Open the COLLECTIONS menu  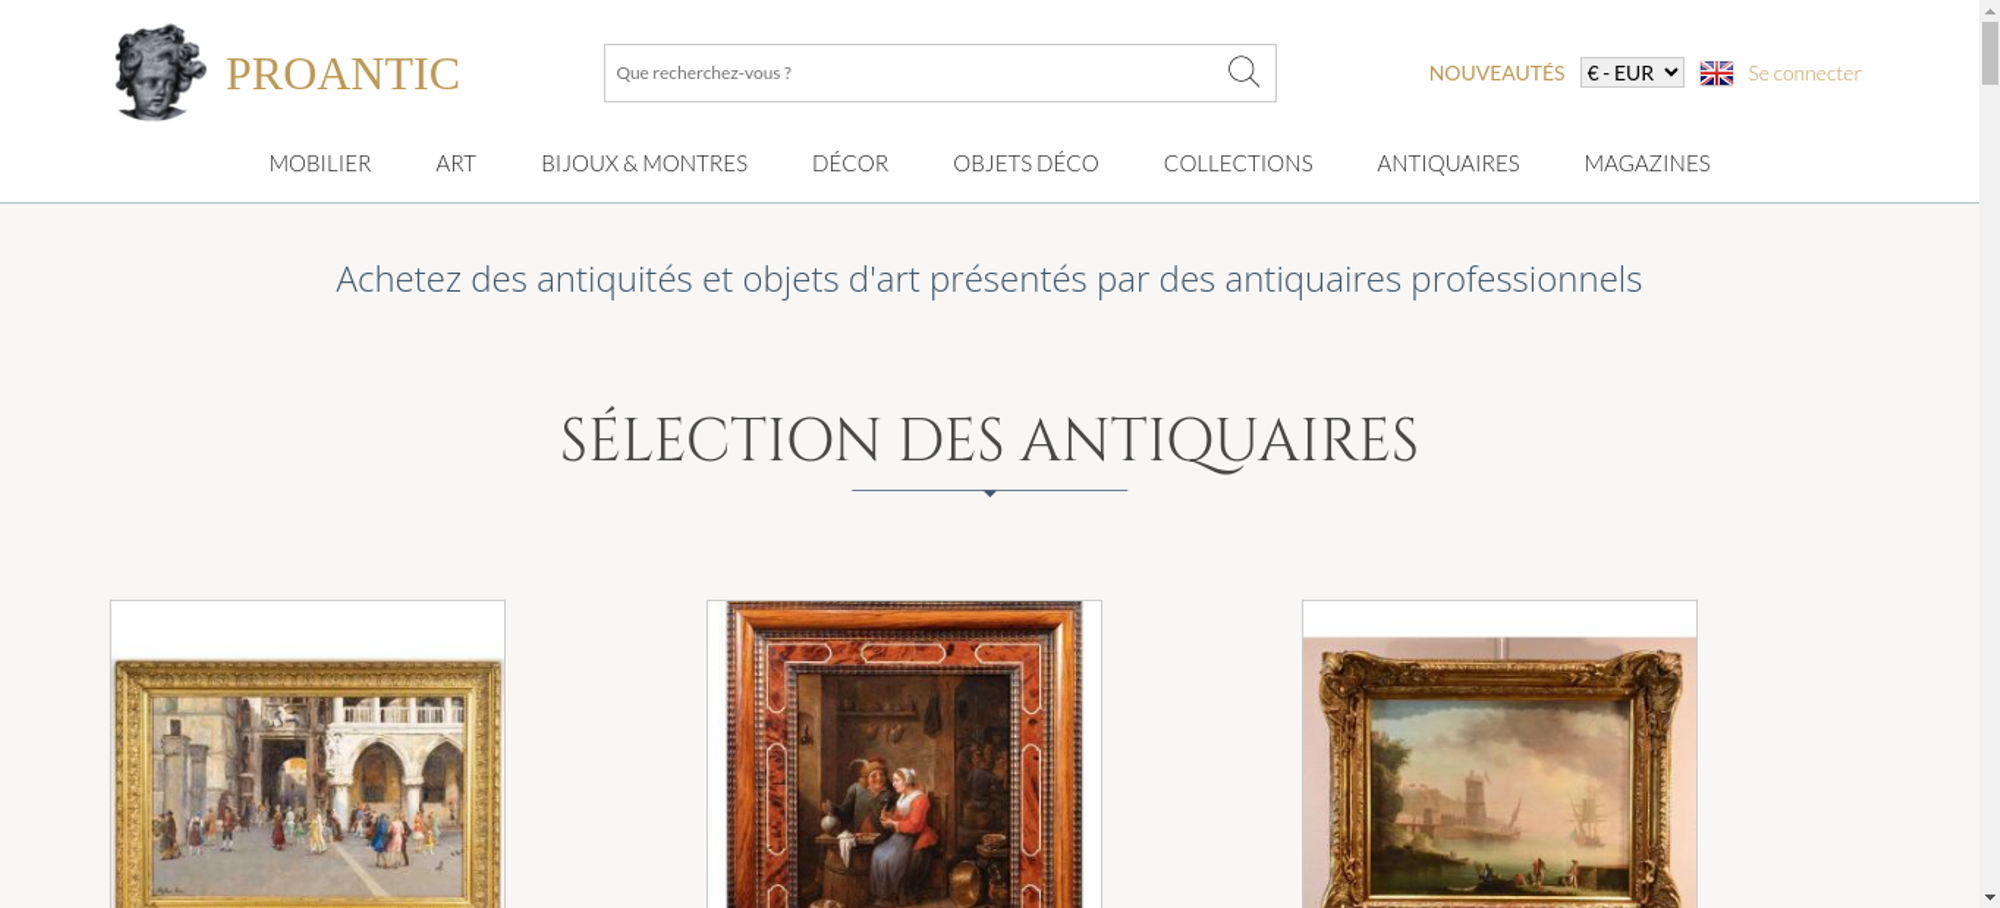[x=1237, y=163]
